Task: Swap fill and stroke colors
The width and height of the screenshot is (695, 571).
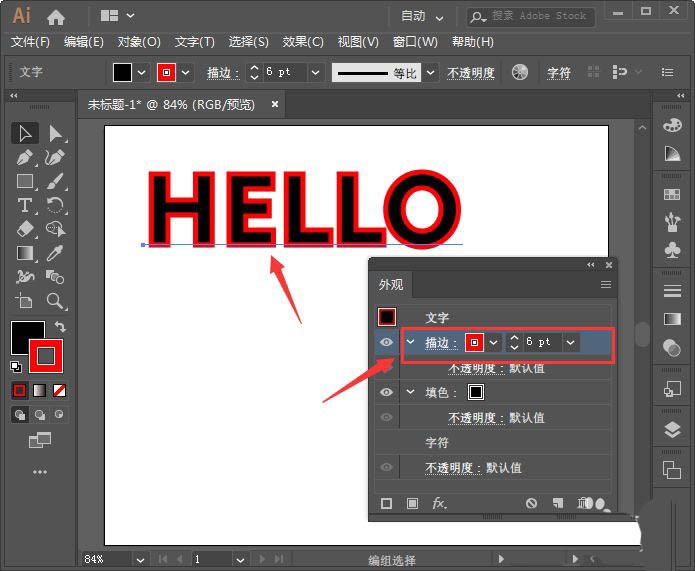Action: 60,327
